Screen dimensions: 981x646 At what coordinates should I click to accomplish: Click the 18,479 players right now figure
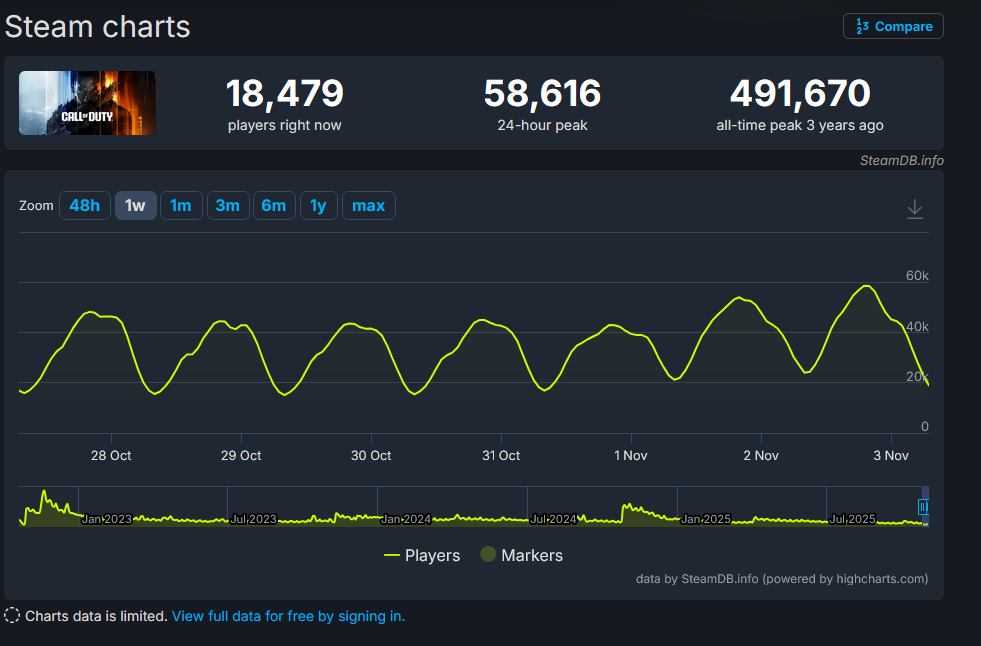[285, 93]
